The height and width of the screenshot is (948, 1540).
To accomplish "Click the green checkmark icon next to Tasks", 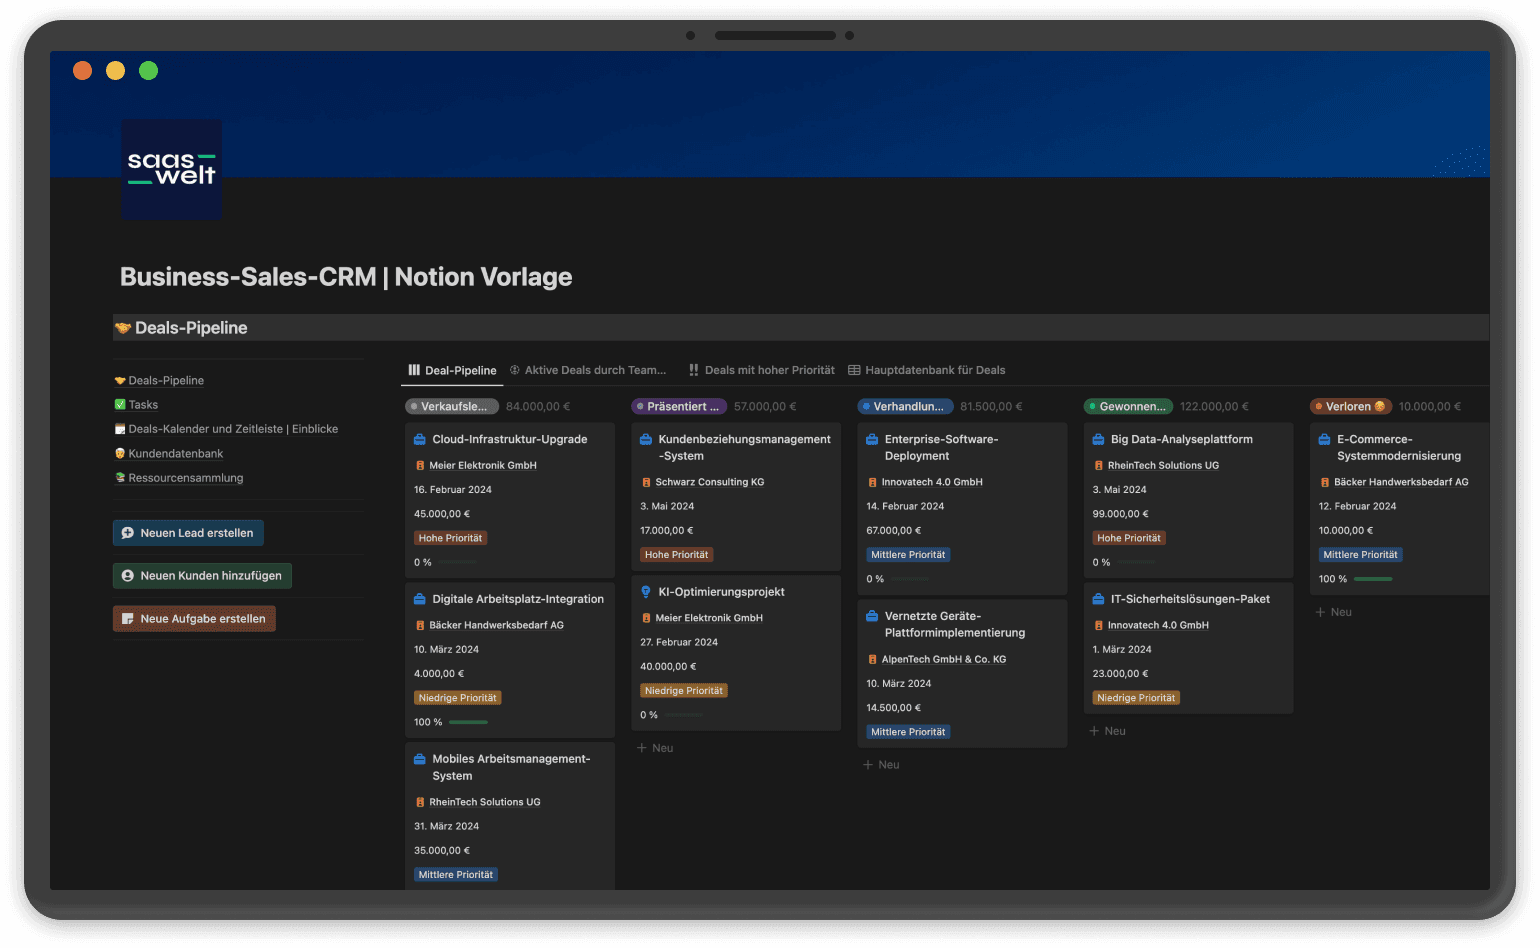I will pos(120,404).
